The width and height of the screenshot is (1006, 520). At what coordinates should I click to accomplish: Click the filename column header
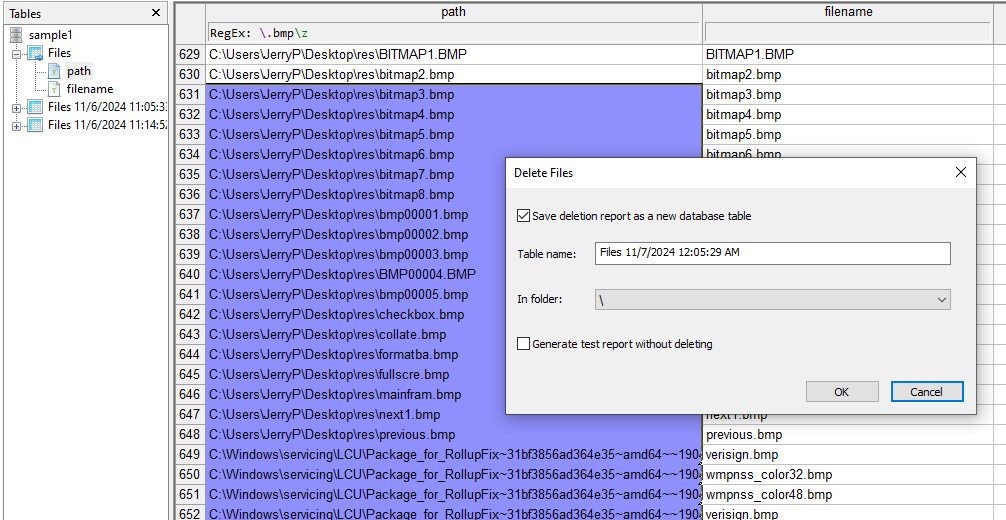[852, 12]
